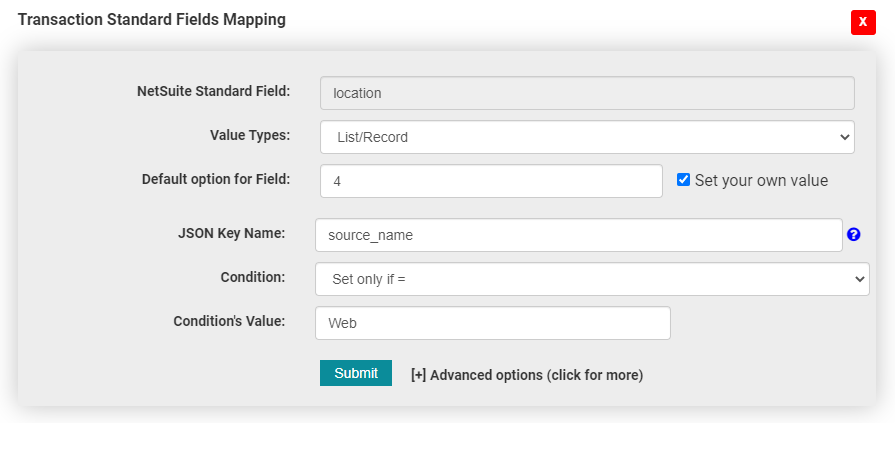This screenshot has width=895, height=451.
Task: Toggle the Set your own value checkbox
Action: point(684,180)
